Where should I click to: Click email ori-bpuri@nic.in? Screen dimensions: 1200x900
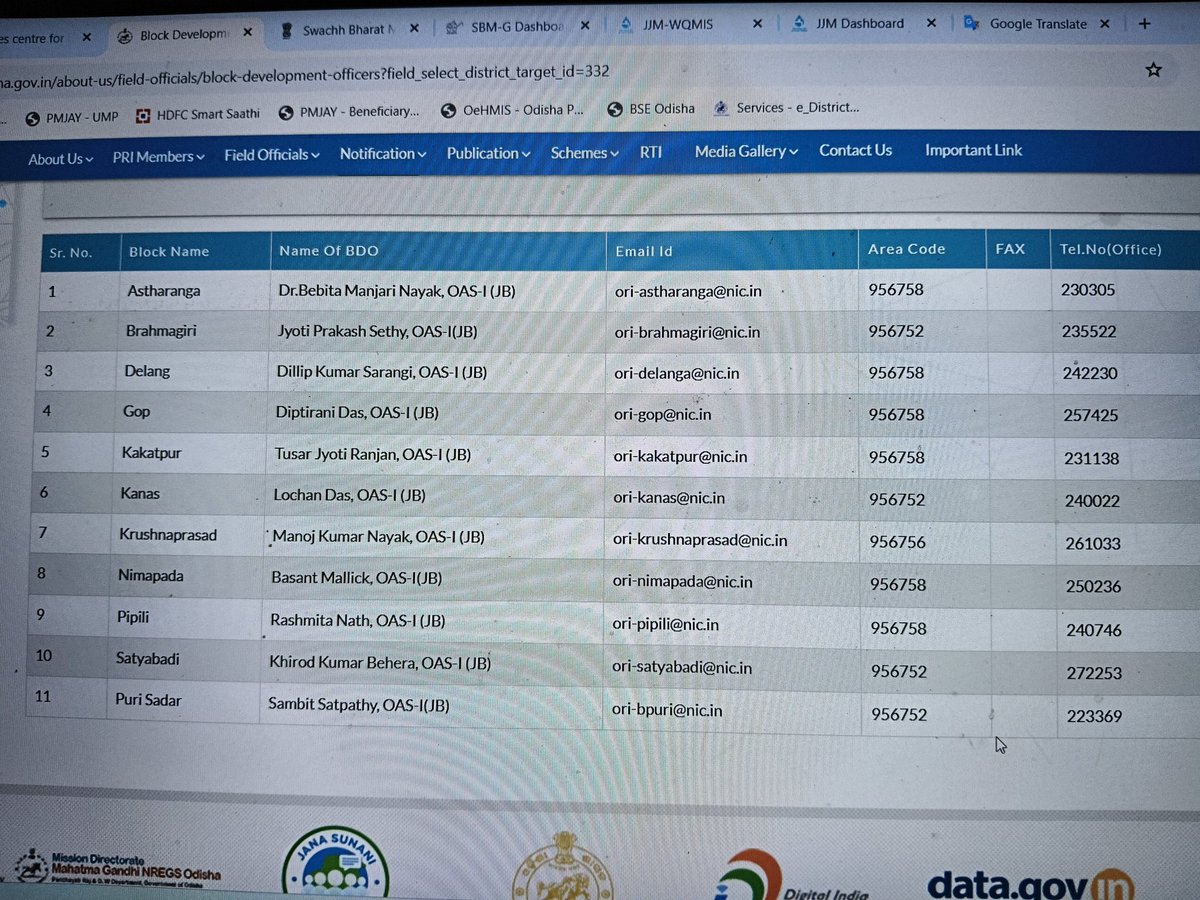[x=667, y=710]
